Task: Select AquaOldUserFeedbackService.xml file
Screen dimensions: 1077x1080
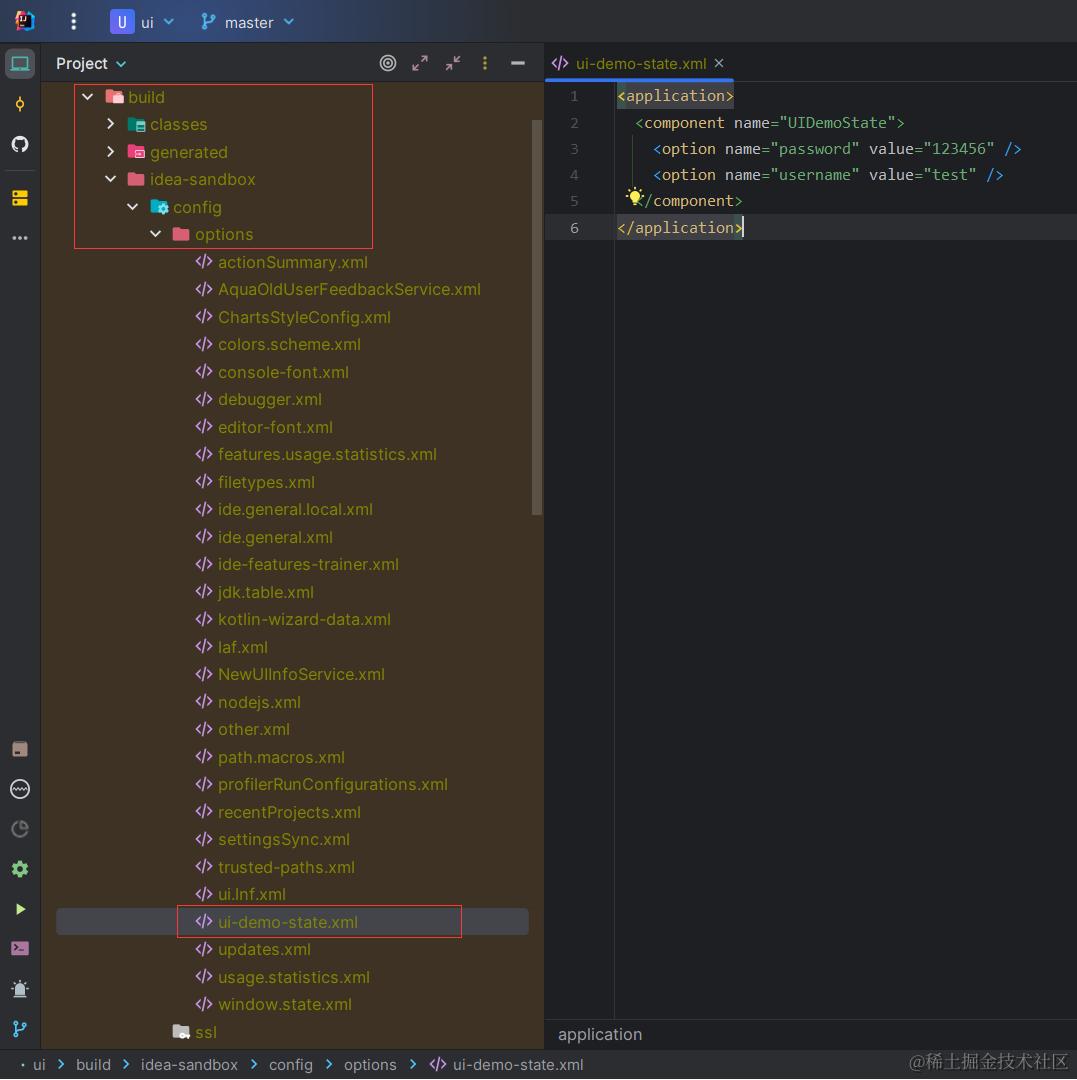Action: [x=349, y=289]
